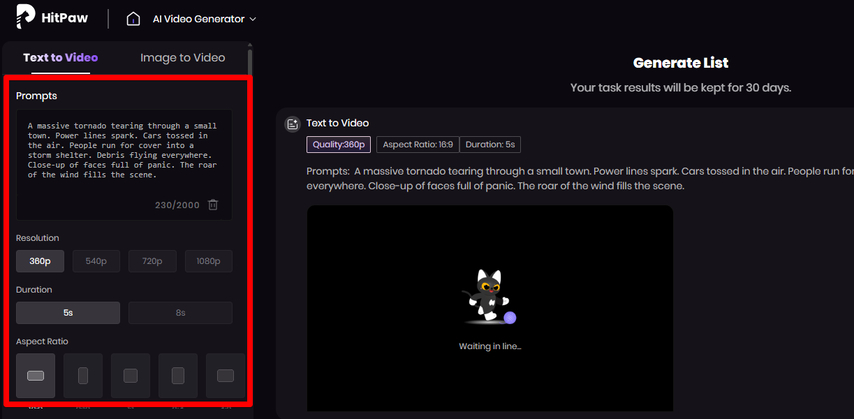
Task: Select the fourth aspect ratio portrait icon
Action: [x=178, y=375]
